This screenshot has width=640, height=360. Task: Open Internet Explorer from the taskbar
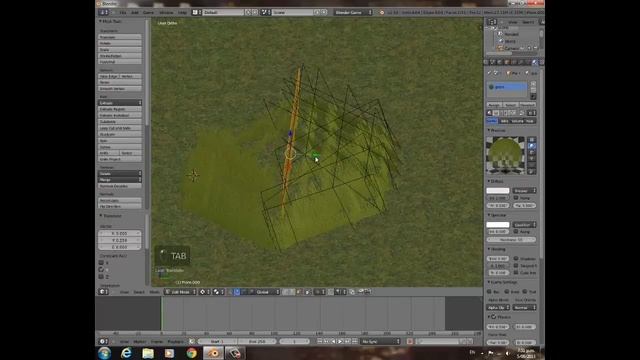click(x=126, y=353)
